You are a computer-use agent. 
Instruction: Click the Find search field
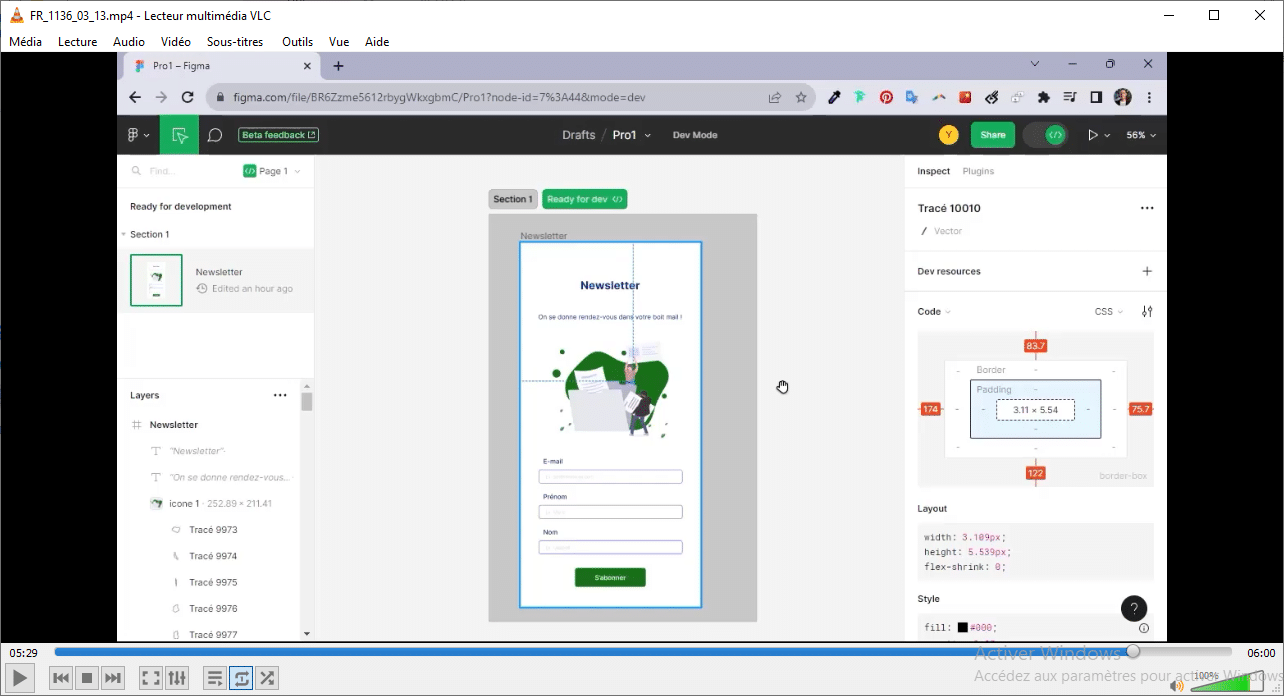pos(180,171)
